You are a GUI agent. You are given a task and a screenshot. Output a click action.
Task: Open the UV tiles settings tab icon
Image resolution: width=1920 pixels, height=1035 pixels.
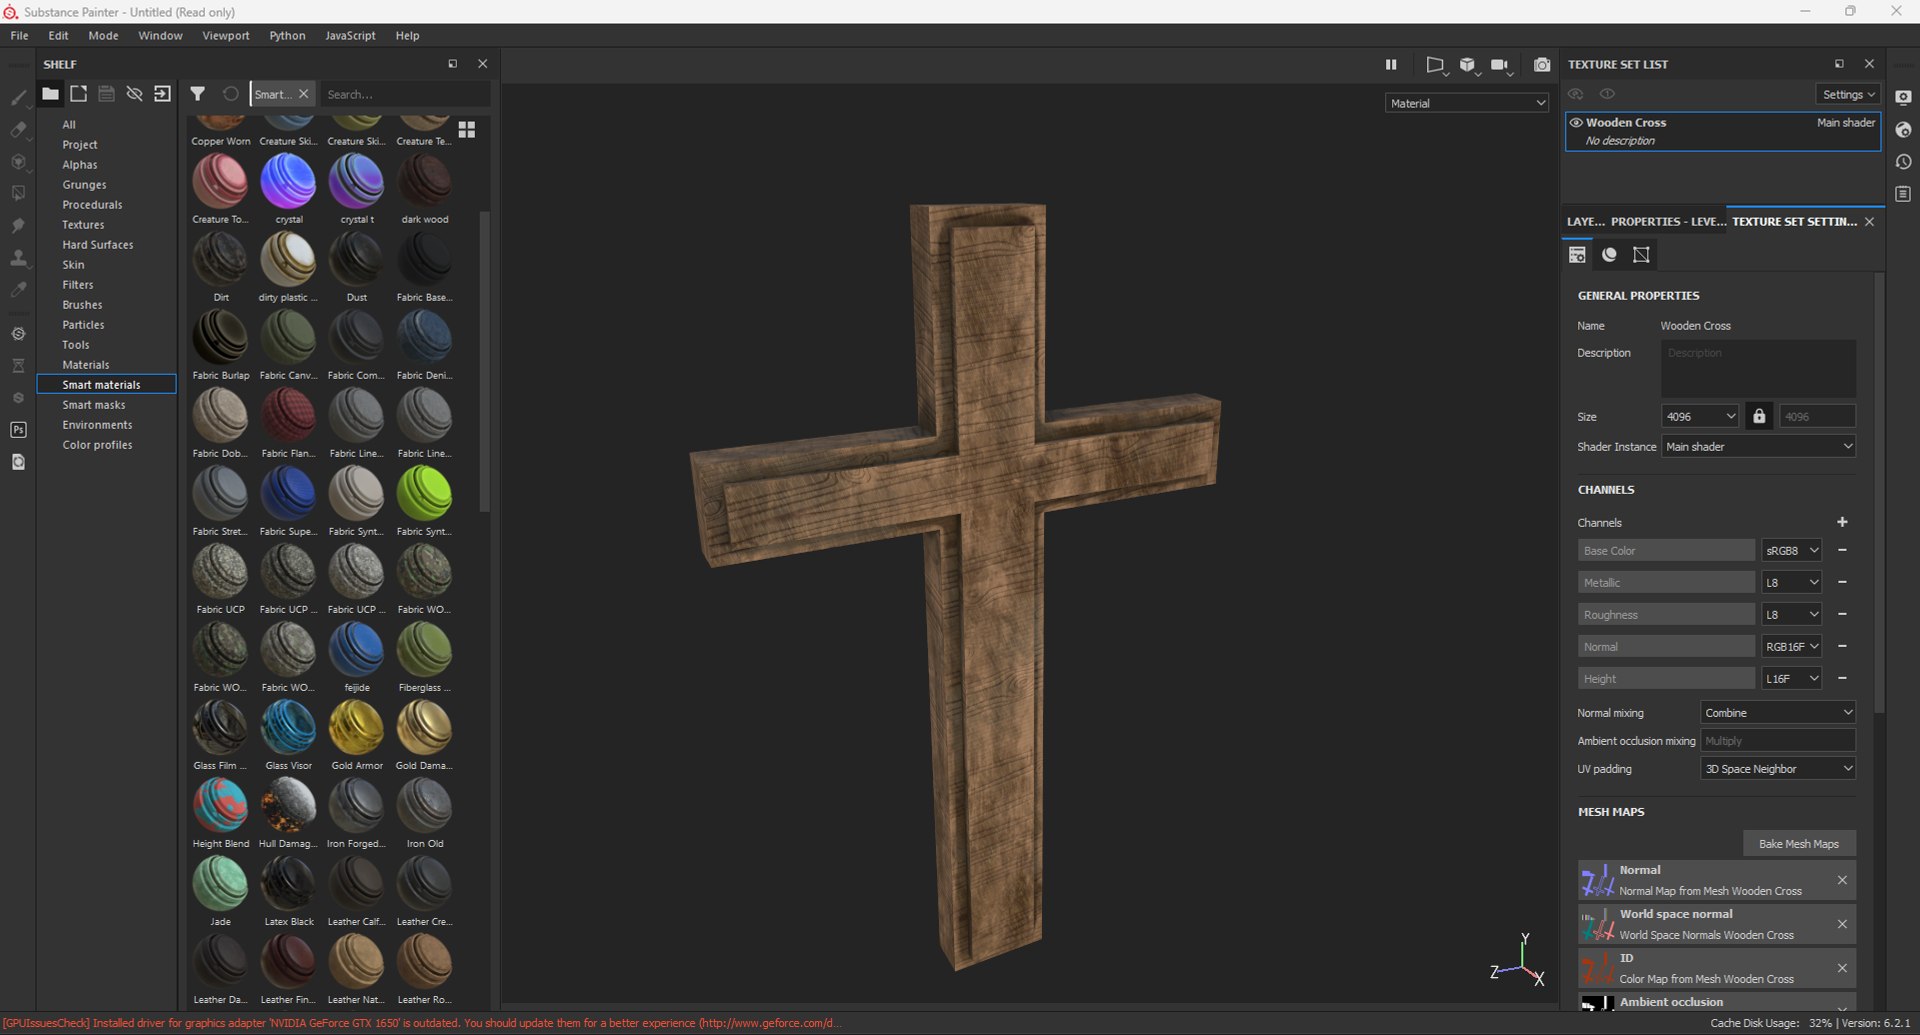tap(1641, 255)
